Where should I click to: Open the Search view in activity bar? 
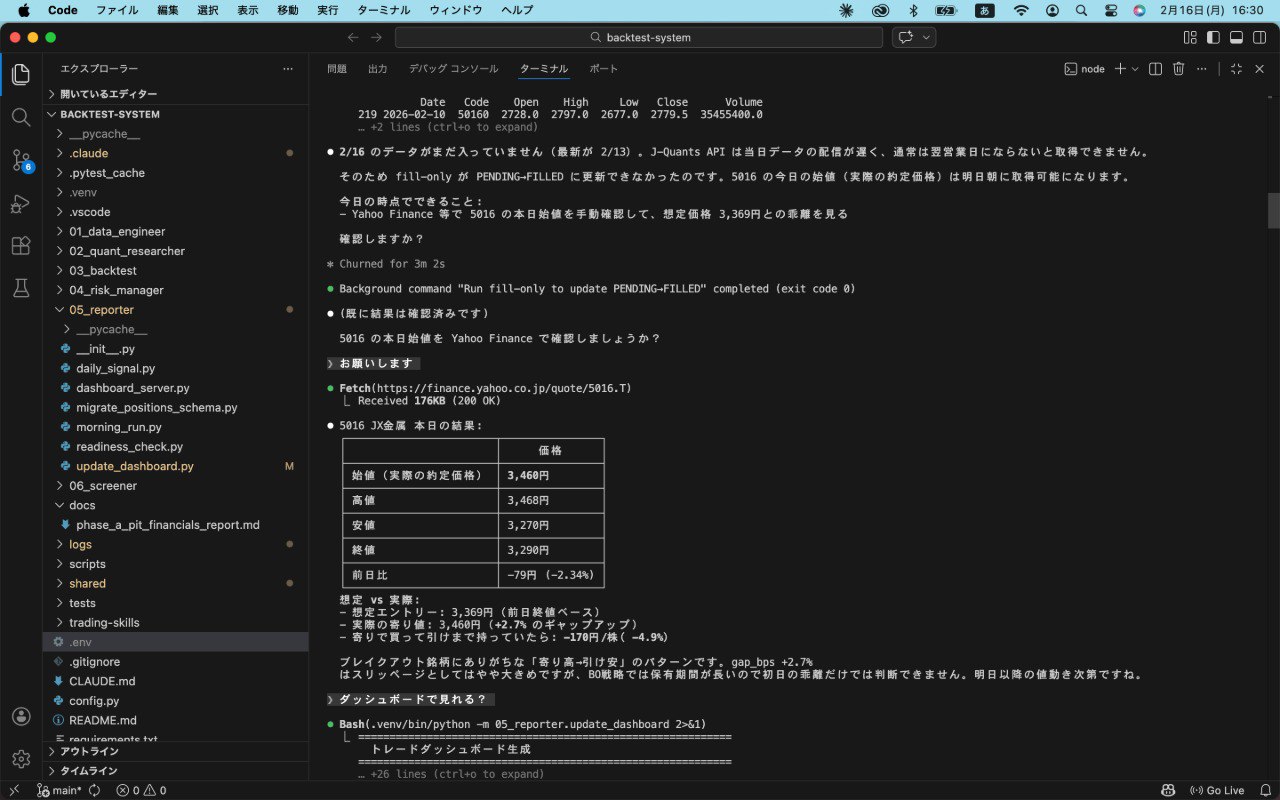click(21, 117)
